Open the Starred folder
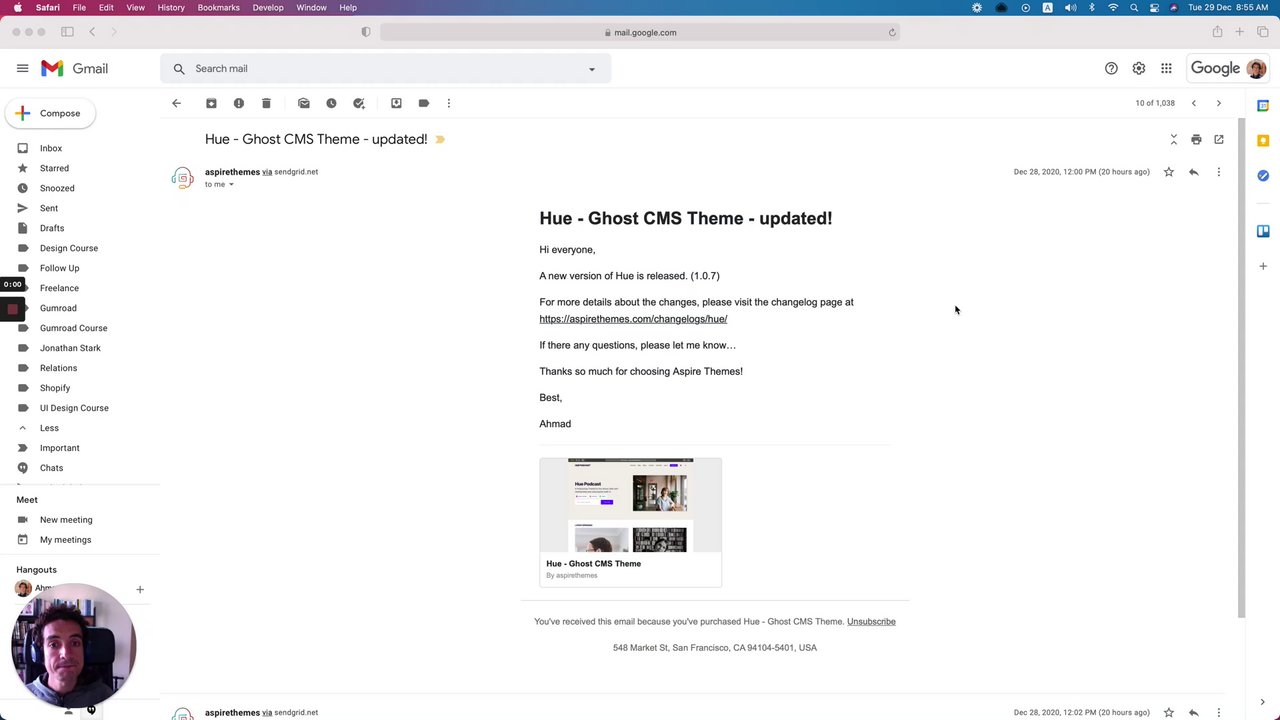This screenshot has height=720, width=1280. pos(54,168)
